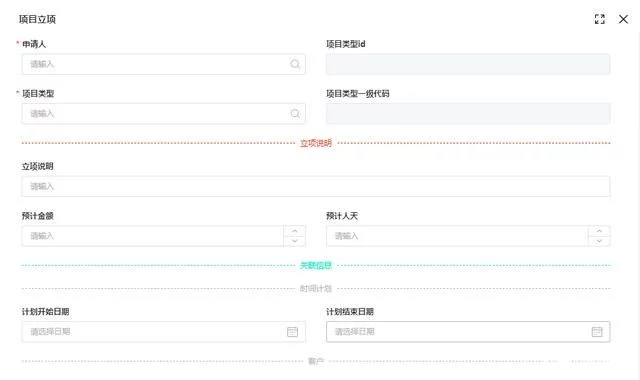Decrease 预计人天 with down arrow
The height and width of the screenshot is (380, 640).
point(599,241)
